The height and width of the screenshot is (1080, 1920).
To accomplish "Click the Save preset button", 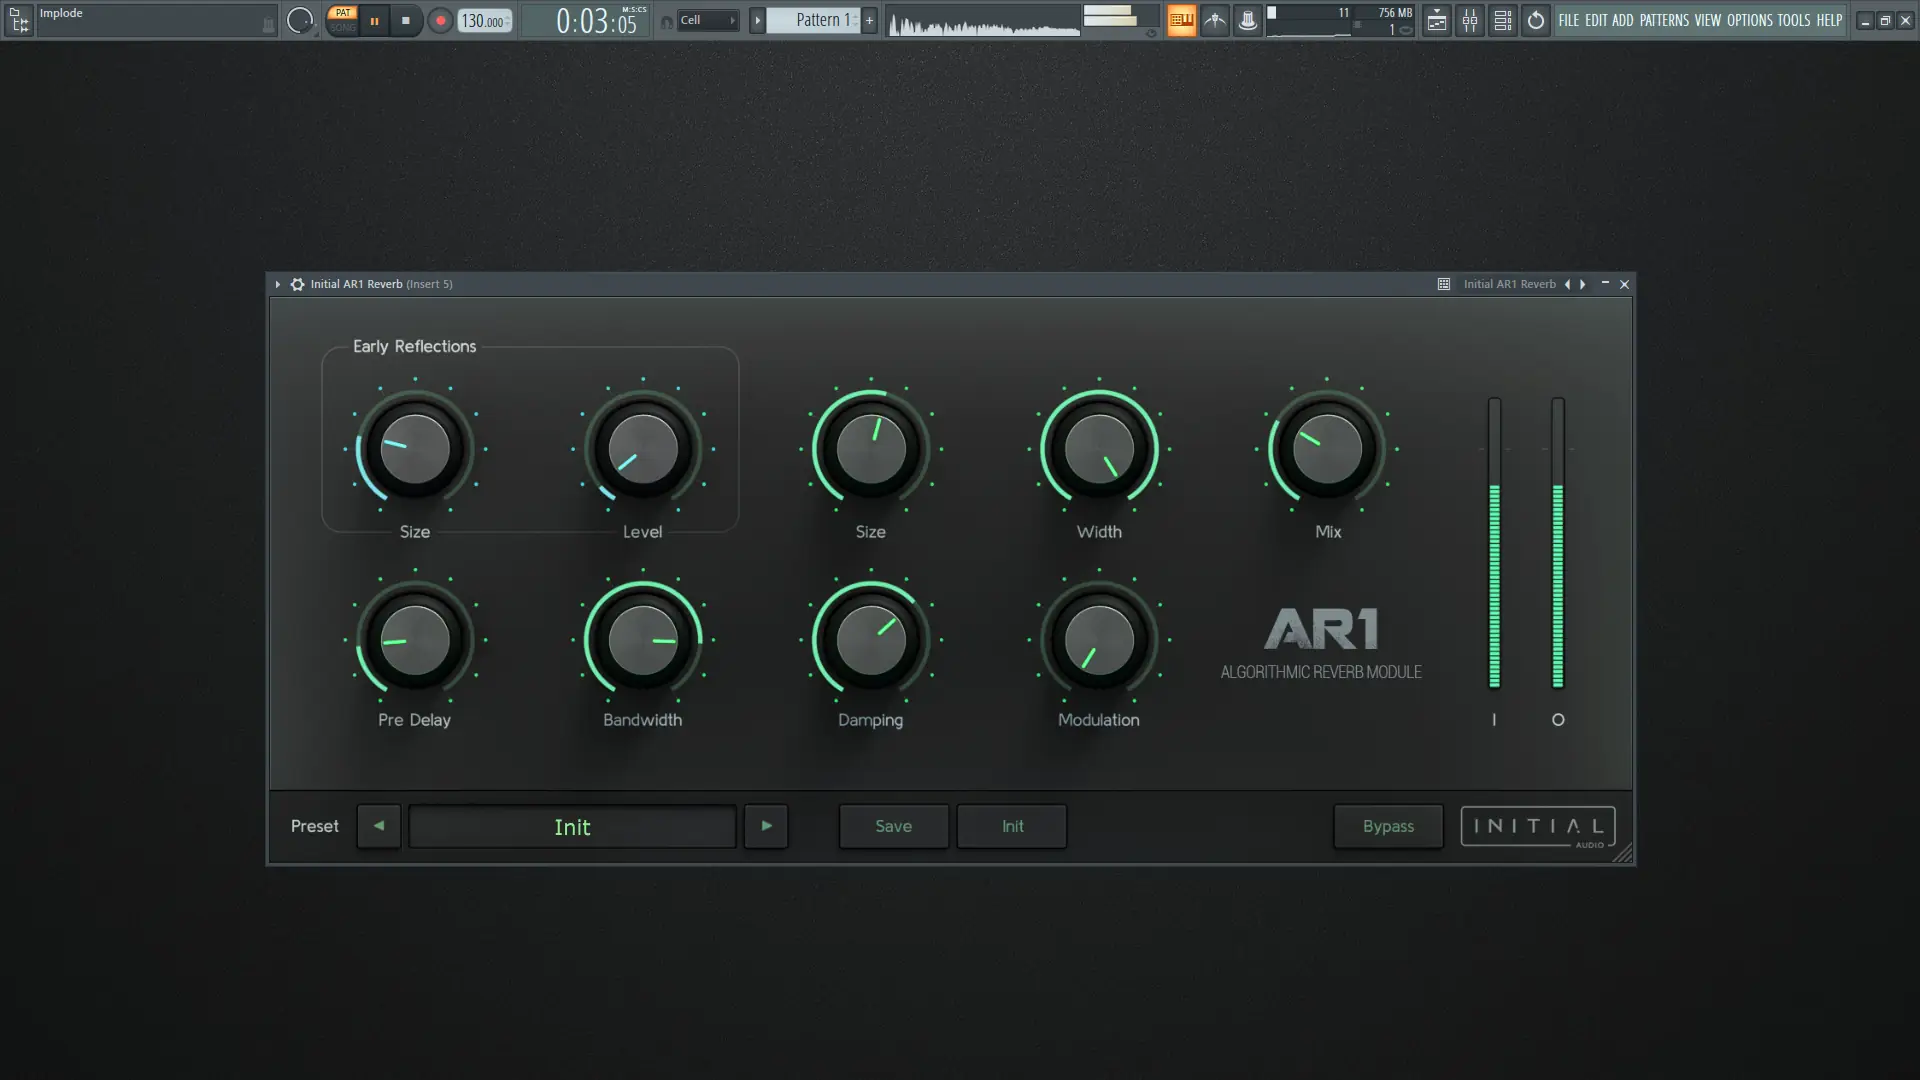I will [x=893, y=826].
